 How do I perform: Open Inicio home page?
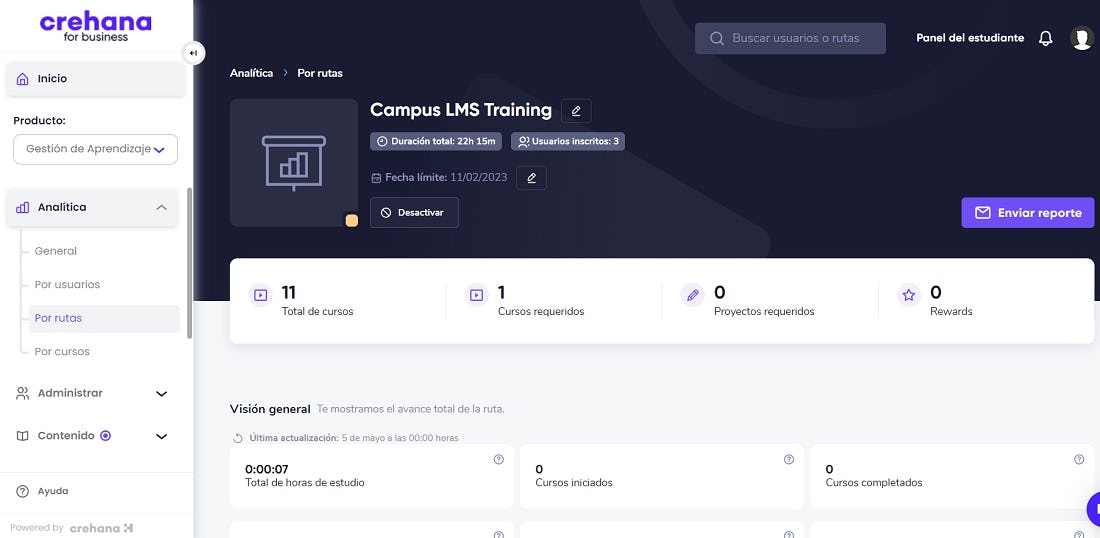click(96, 79)
